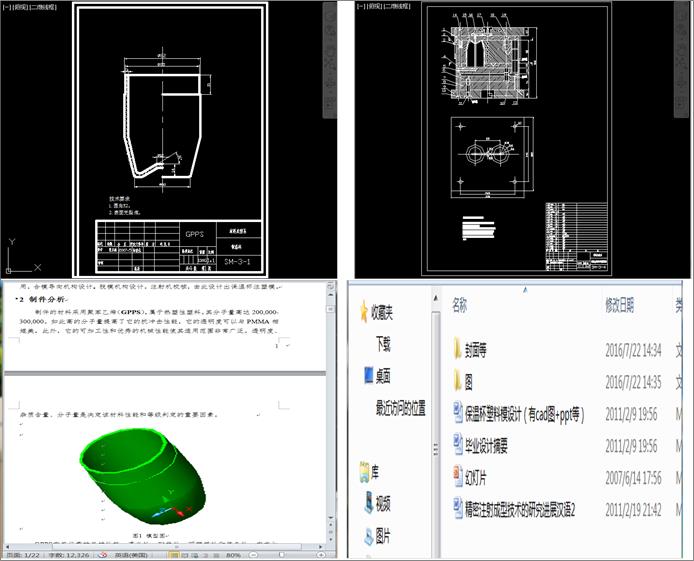Viewport: 694px width, 561px height.
Task: Switch to Print Layout view in Word
Action: coord(174,555)
